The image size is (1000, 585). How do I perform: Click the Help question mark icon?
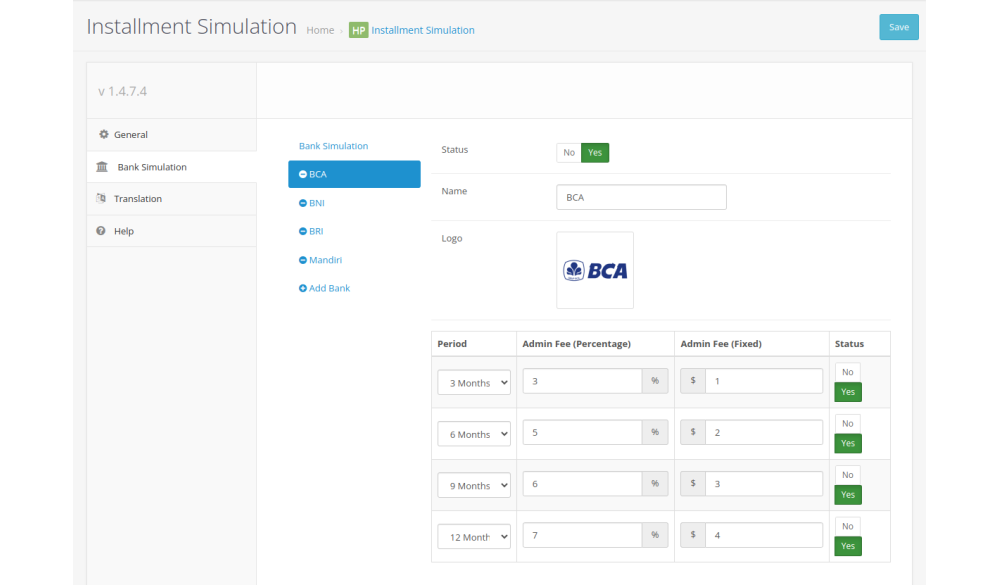coord(101,231)
